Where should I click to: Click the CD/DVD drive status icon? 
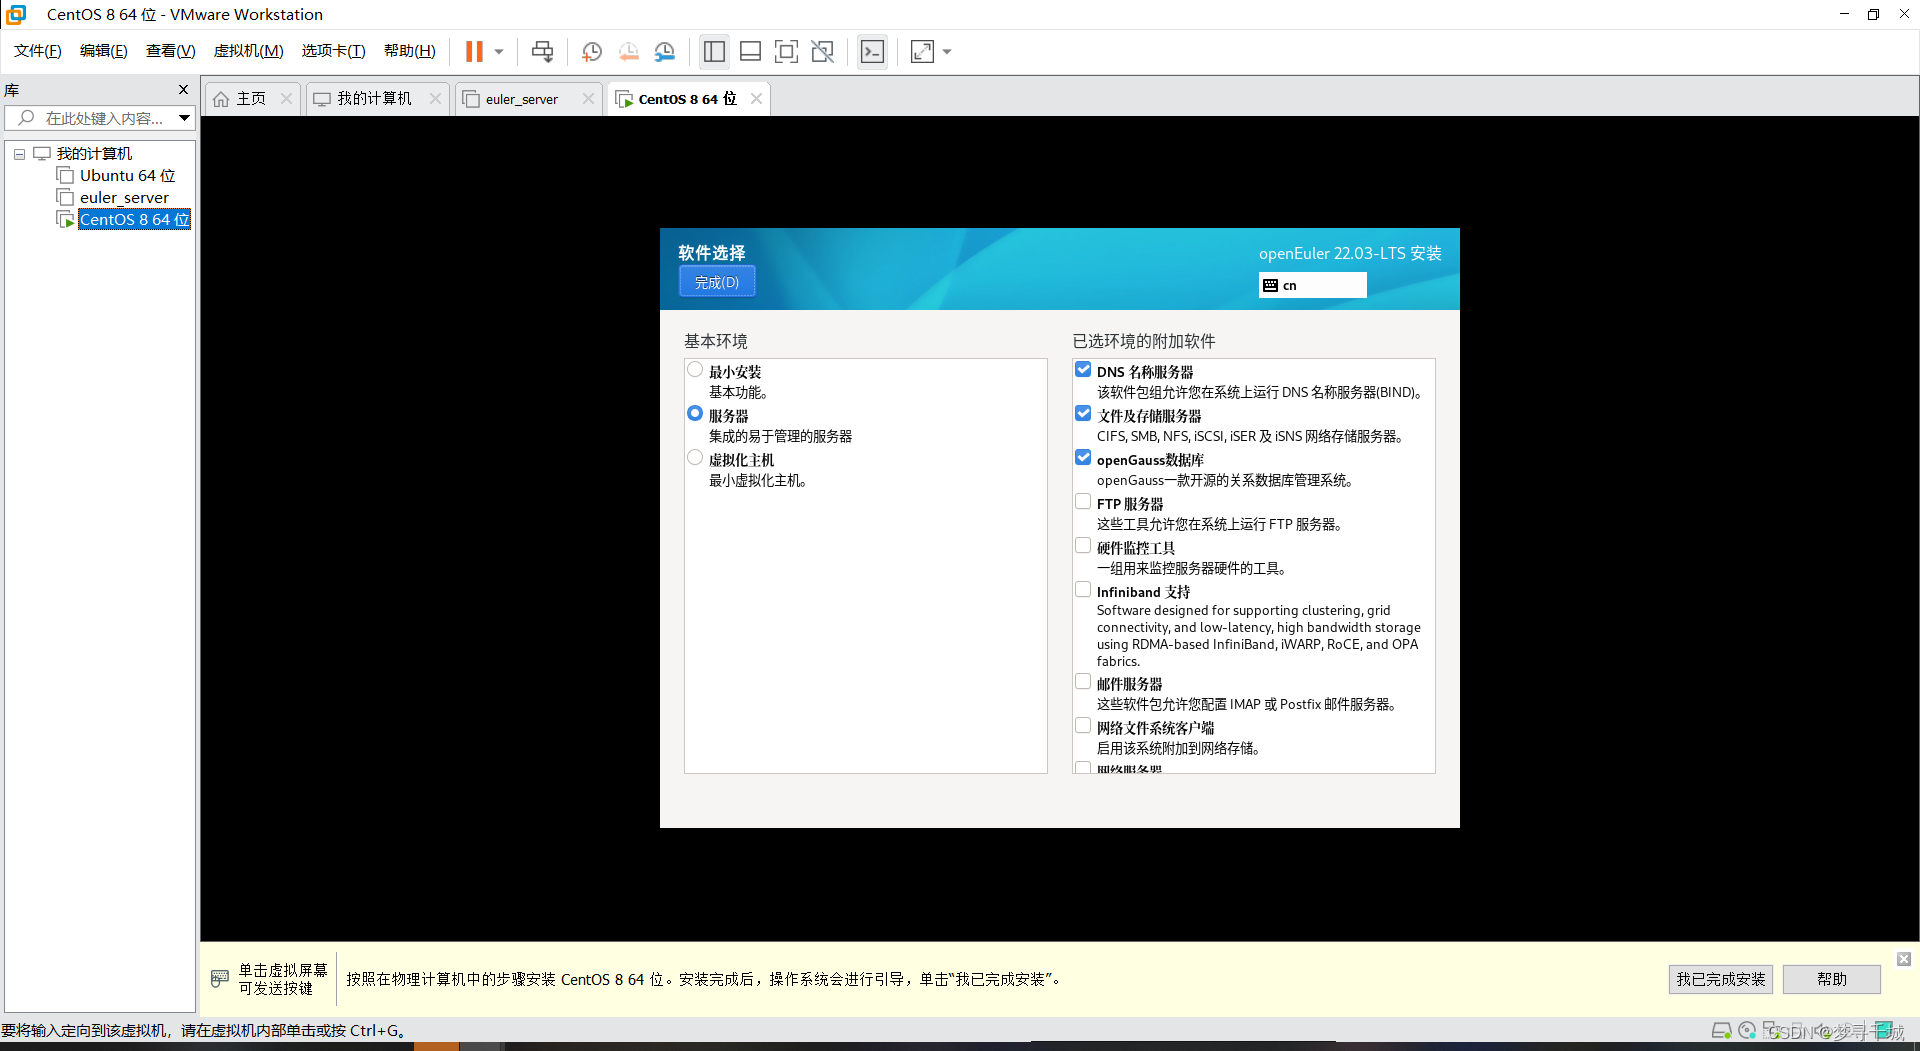click(x=1747, y=1031)
